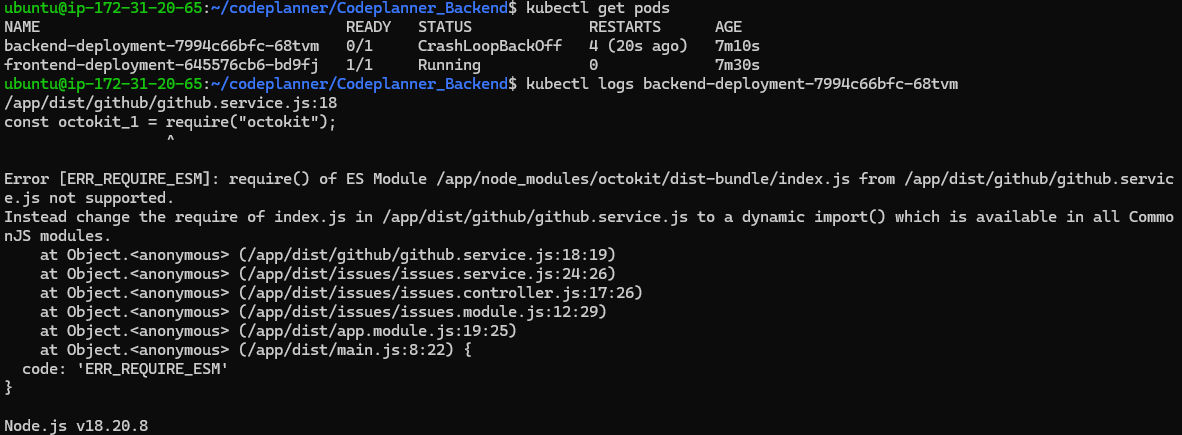Click the restarts value 0 for frontend pod
The height and width of the screenshot is (435, 1182).
593,65
